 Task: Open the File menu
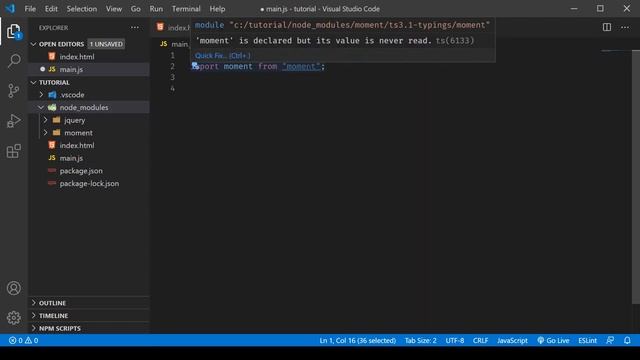[30, 9]
